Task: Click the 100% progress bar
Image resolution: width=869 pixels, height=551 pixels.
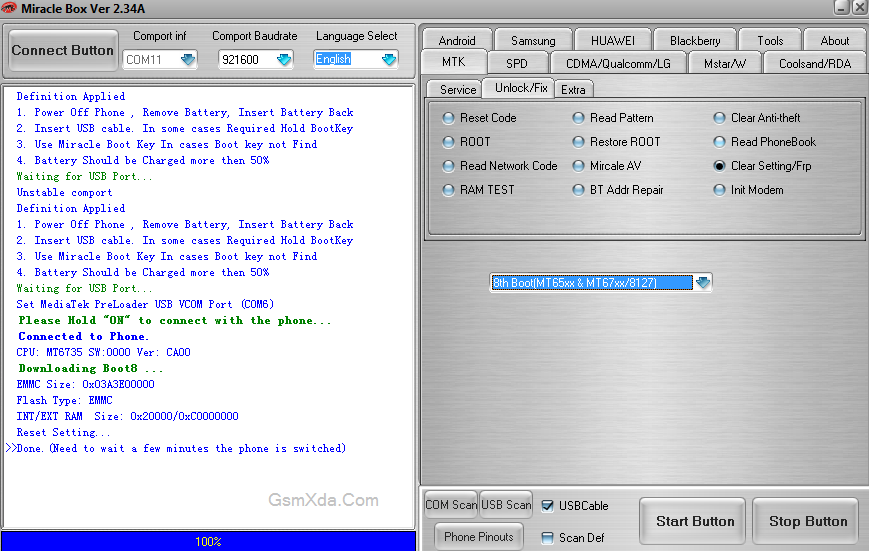Action: click(x=208, y=541)
